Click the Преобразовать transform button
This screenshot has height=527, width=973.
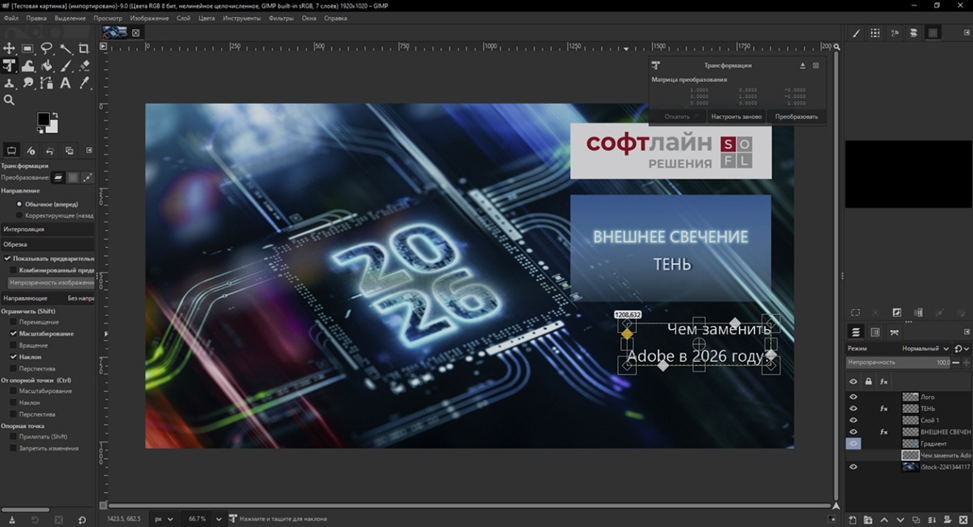click(x=796, y=117)
